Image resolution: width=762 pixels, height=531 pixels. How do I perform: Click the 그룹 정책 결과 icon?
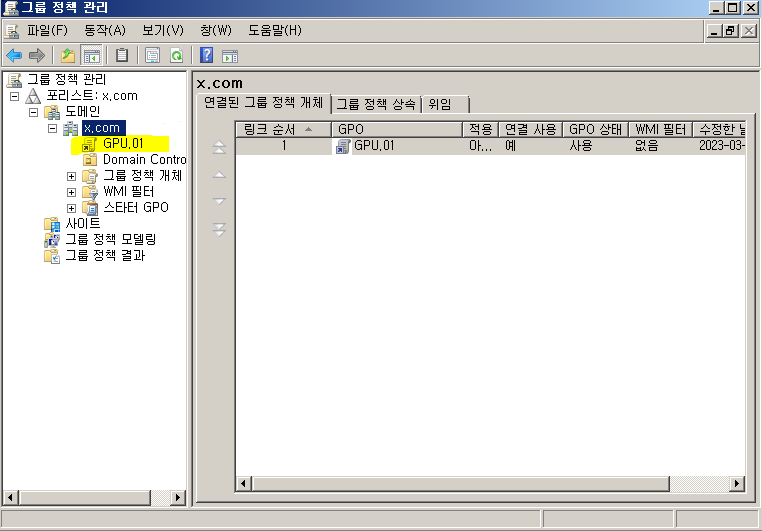(52, 256)
